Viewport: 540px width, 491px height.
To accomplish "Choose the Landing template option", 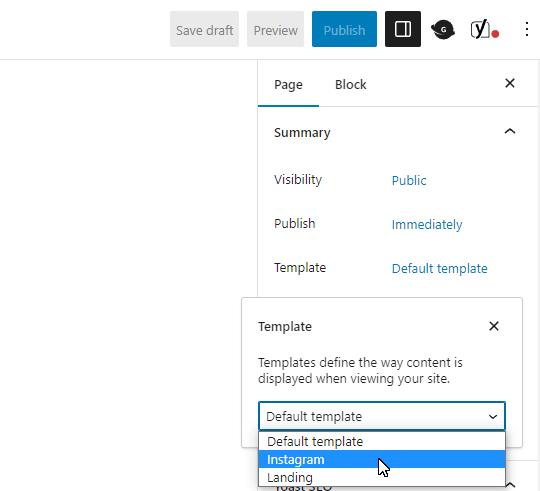I will click(382, 477).
